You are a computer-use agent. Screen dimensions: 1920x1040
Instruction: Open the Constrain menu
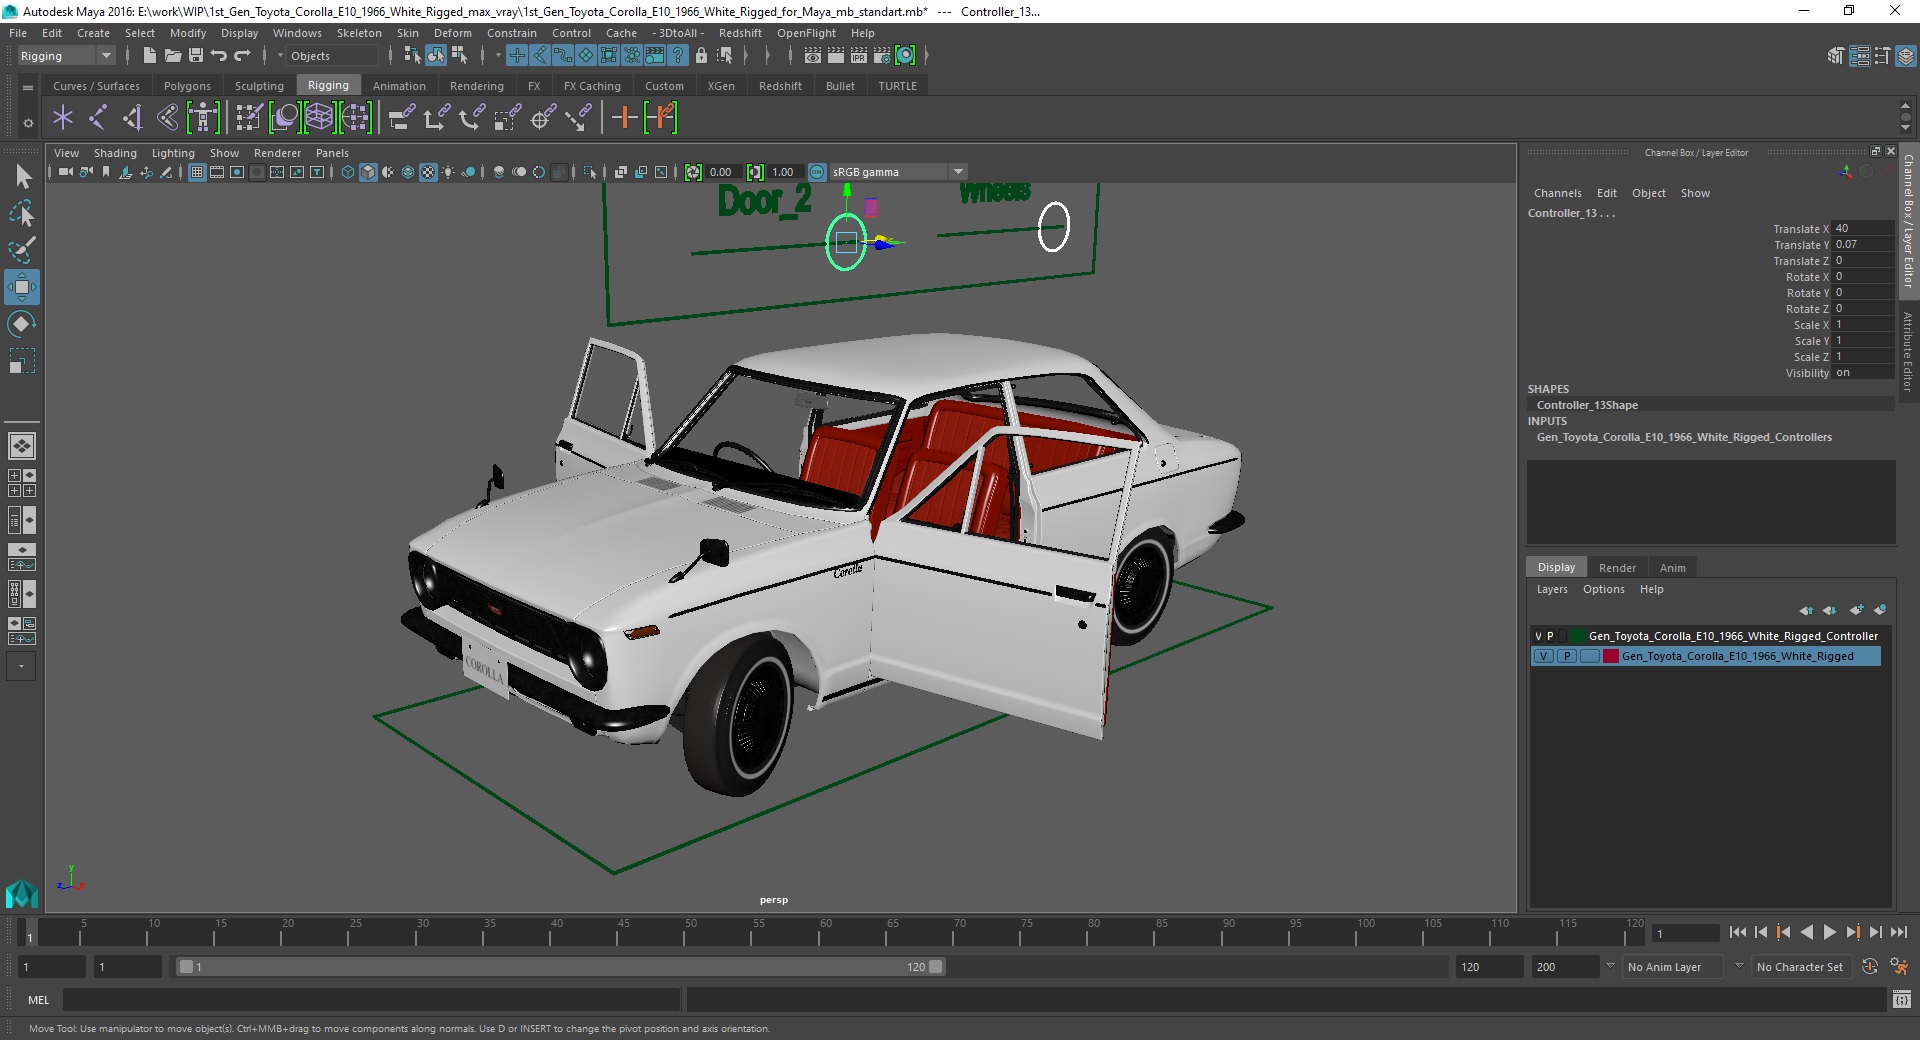511,33
